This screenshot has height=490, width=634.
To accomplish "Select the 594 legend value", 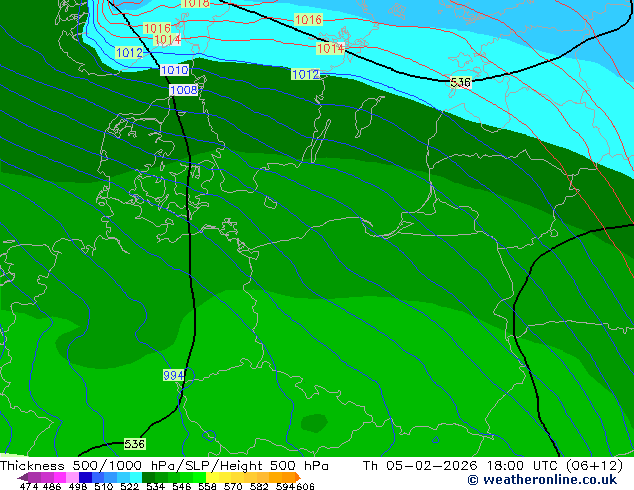I will point(285,486).
